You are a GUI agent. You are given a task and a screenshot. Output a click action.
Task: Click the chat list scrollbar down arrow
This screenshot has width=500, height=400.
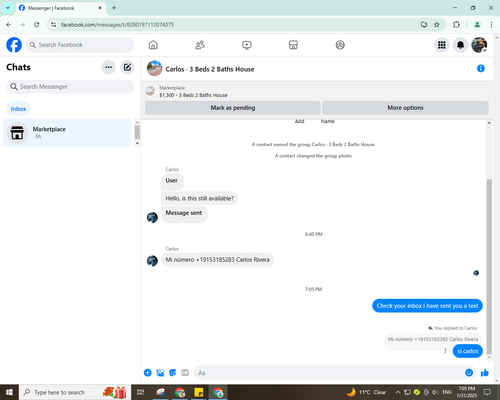point(137,143)
